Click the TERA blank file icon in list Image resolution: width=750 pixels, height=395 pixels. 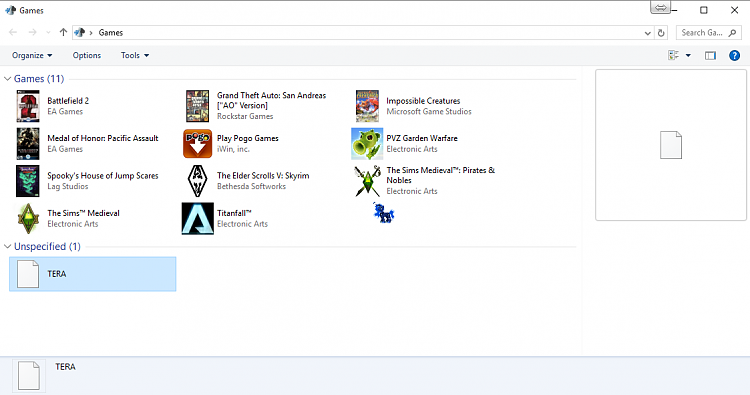(x=28, y=274)
